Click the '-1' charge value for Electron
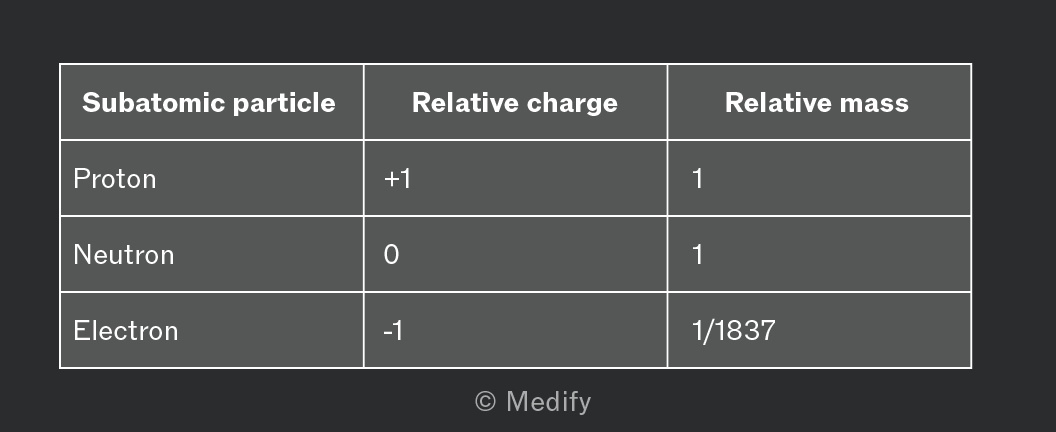 point(393,331)
